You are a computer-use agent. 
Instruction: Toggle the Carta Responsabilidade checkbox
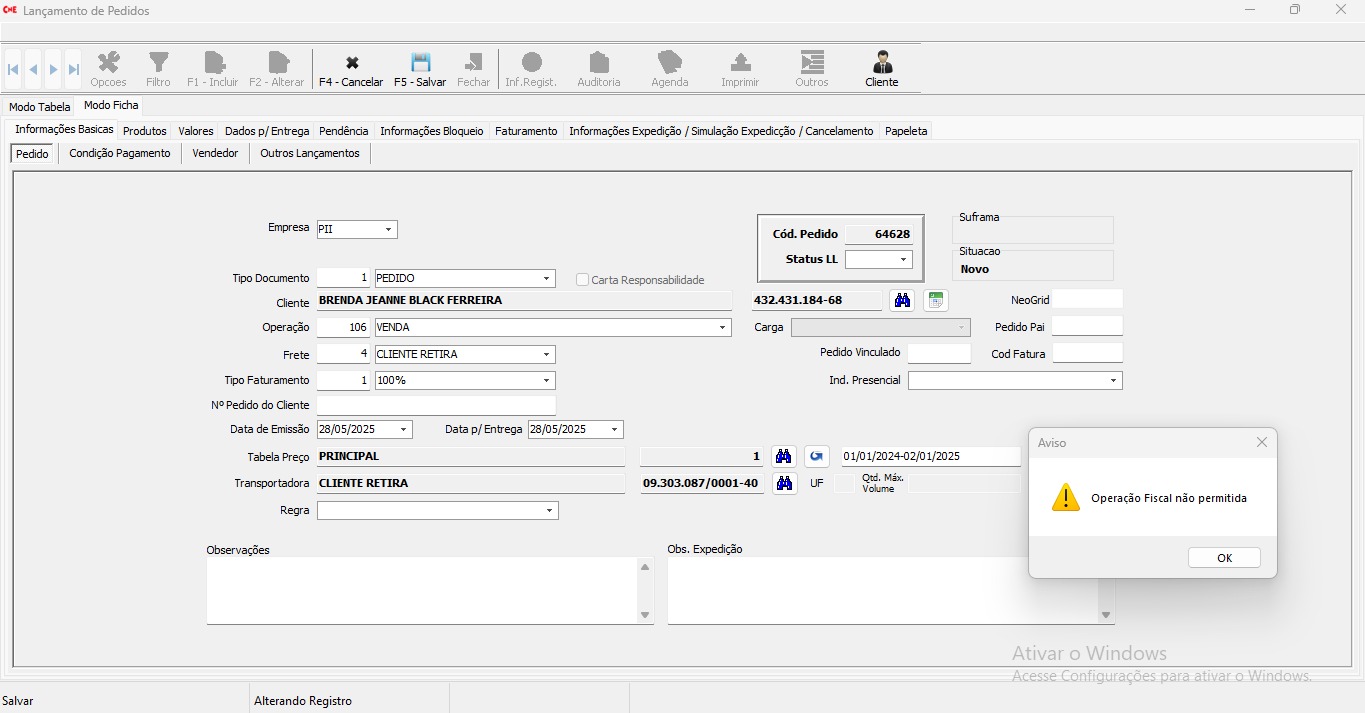click(x=582, y=280)
